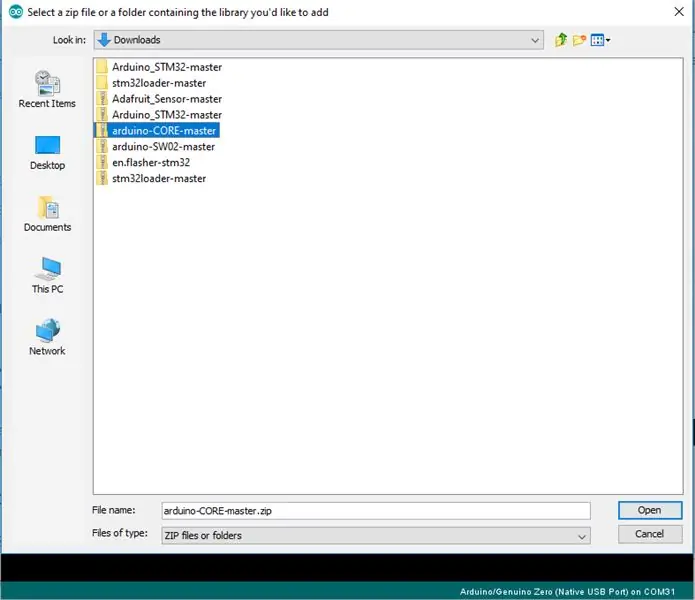Go up one folder level

point(561,40)
